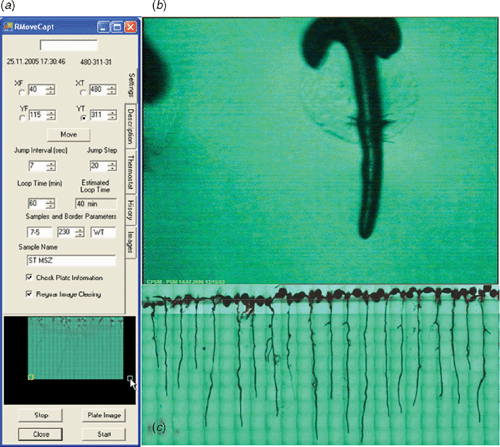The width and height of the screenshot is (500, 447).
Task: Click the Estimated Loop Time field
Action: pyautogui.click(x=96, y=204)
